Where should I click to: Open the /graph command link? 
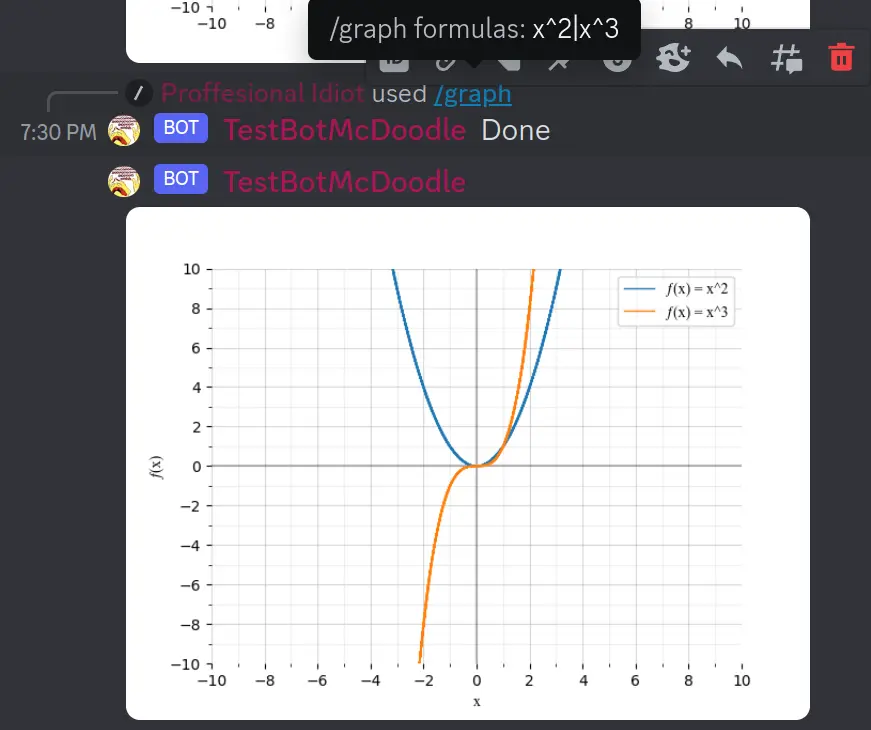click(472, 94)
